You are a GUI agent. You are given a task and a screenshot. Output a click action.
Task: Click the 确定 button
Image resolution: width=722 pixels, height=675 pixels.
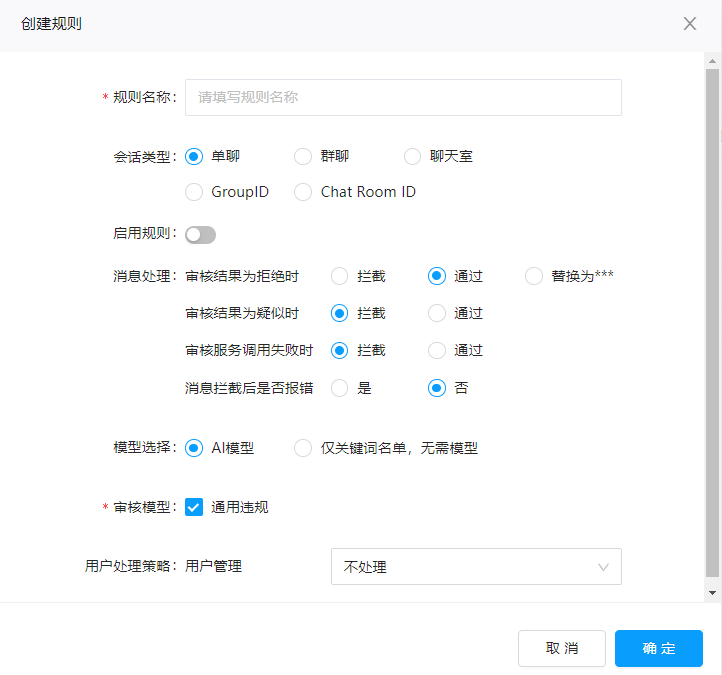coord(658,648)
